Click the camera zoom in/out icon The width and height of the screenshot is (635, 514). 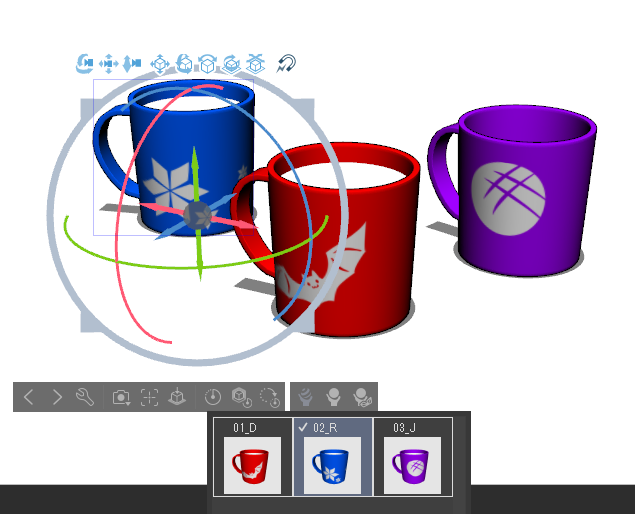(x=132, y=64)
